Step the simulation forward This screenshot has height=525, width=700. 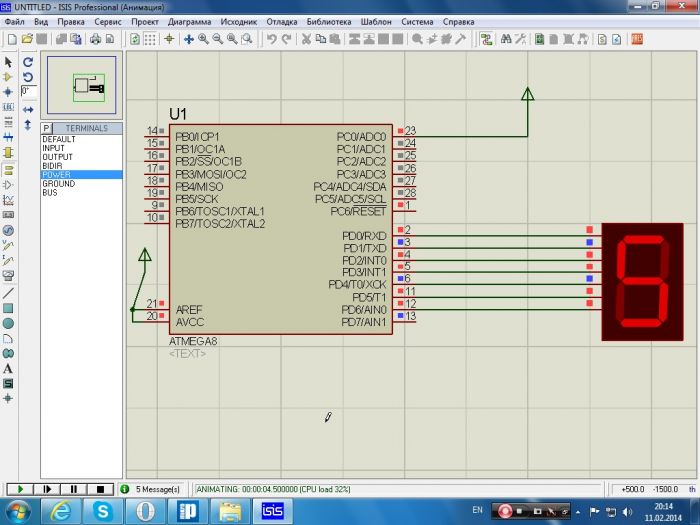(47, 489)
